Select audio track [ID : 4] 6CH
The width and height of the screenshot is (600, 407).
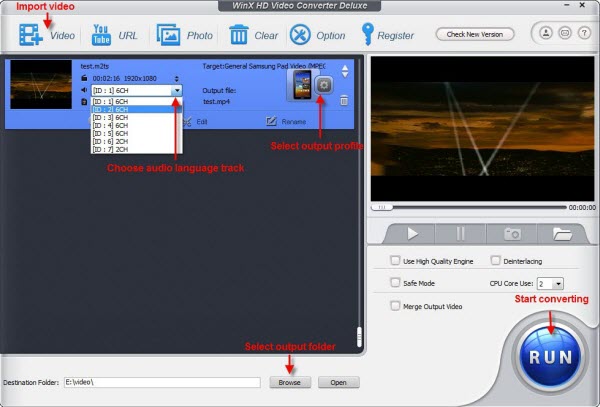(136, 125)
